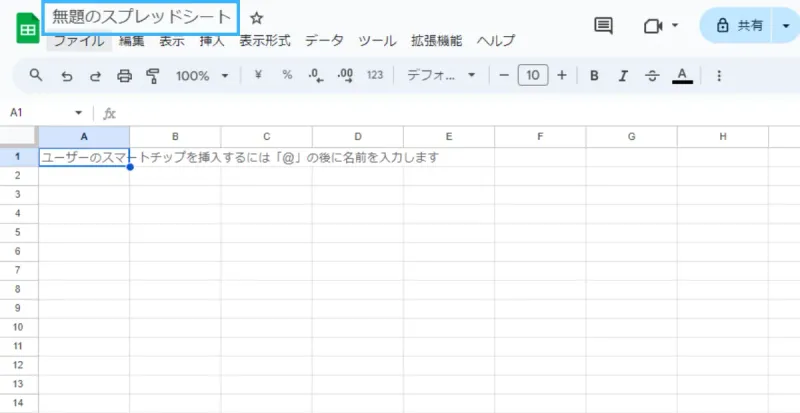The height and width of the screenshot is (413, 800).
Task: Select column B header
Action: (x=175, y=137)
